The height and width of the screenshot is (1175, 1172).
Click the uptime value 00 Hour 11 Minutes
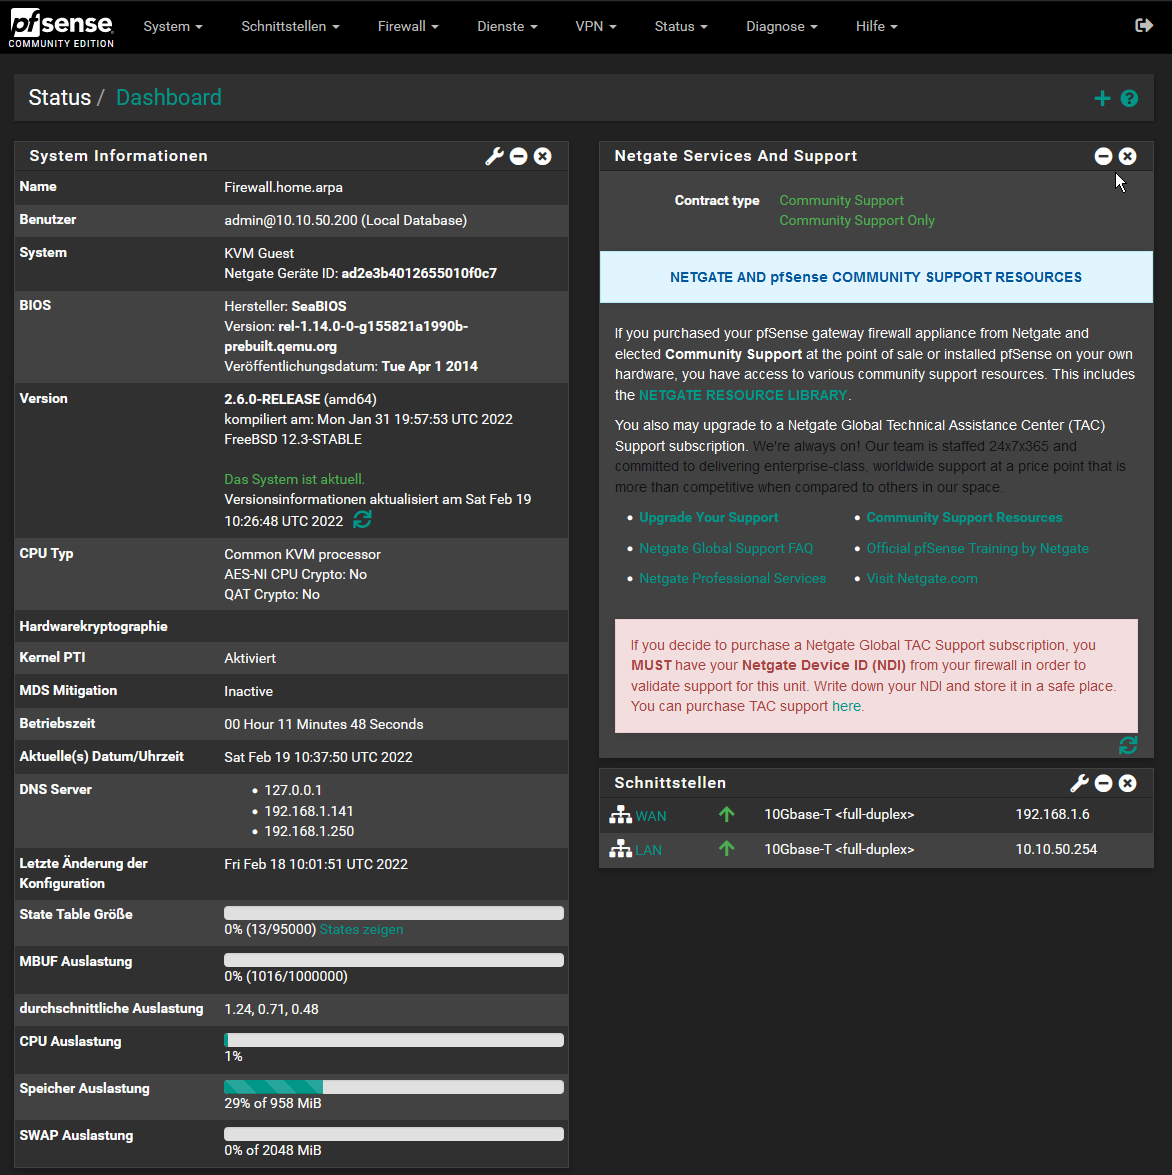[324, 725]
